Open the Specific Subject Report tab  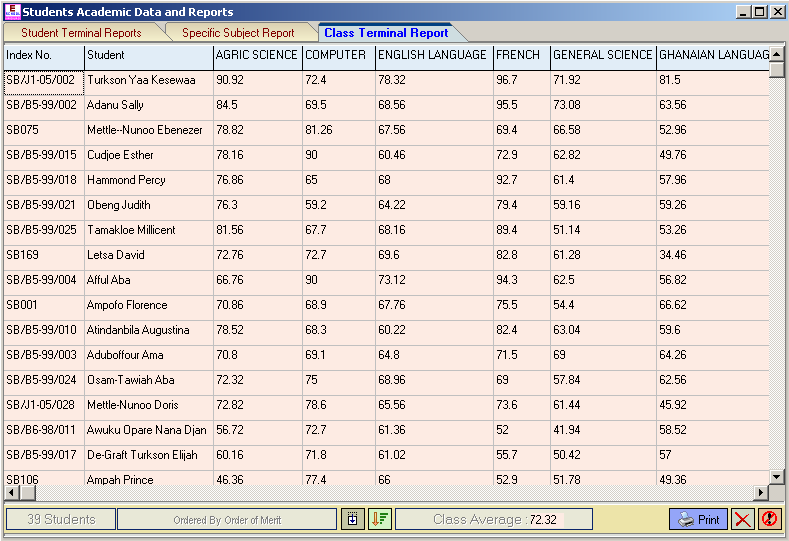coord(238,33)
